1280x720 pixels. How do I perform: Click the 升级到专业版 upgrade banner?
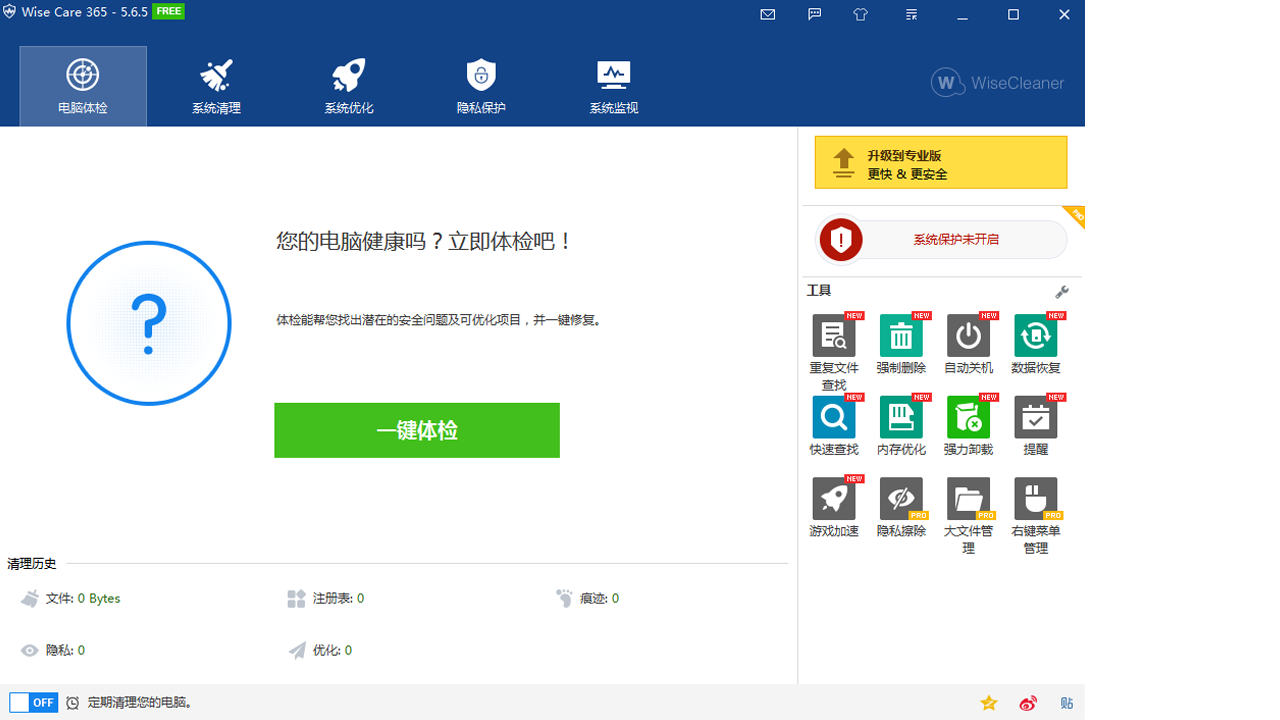(x=940, y=161)
